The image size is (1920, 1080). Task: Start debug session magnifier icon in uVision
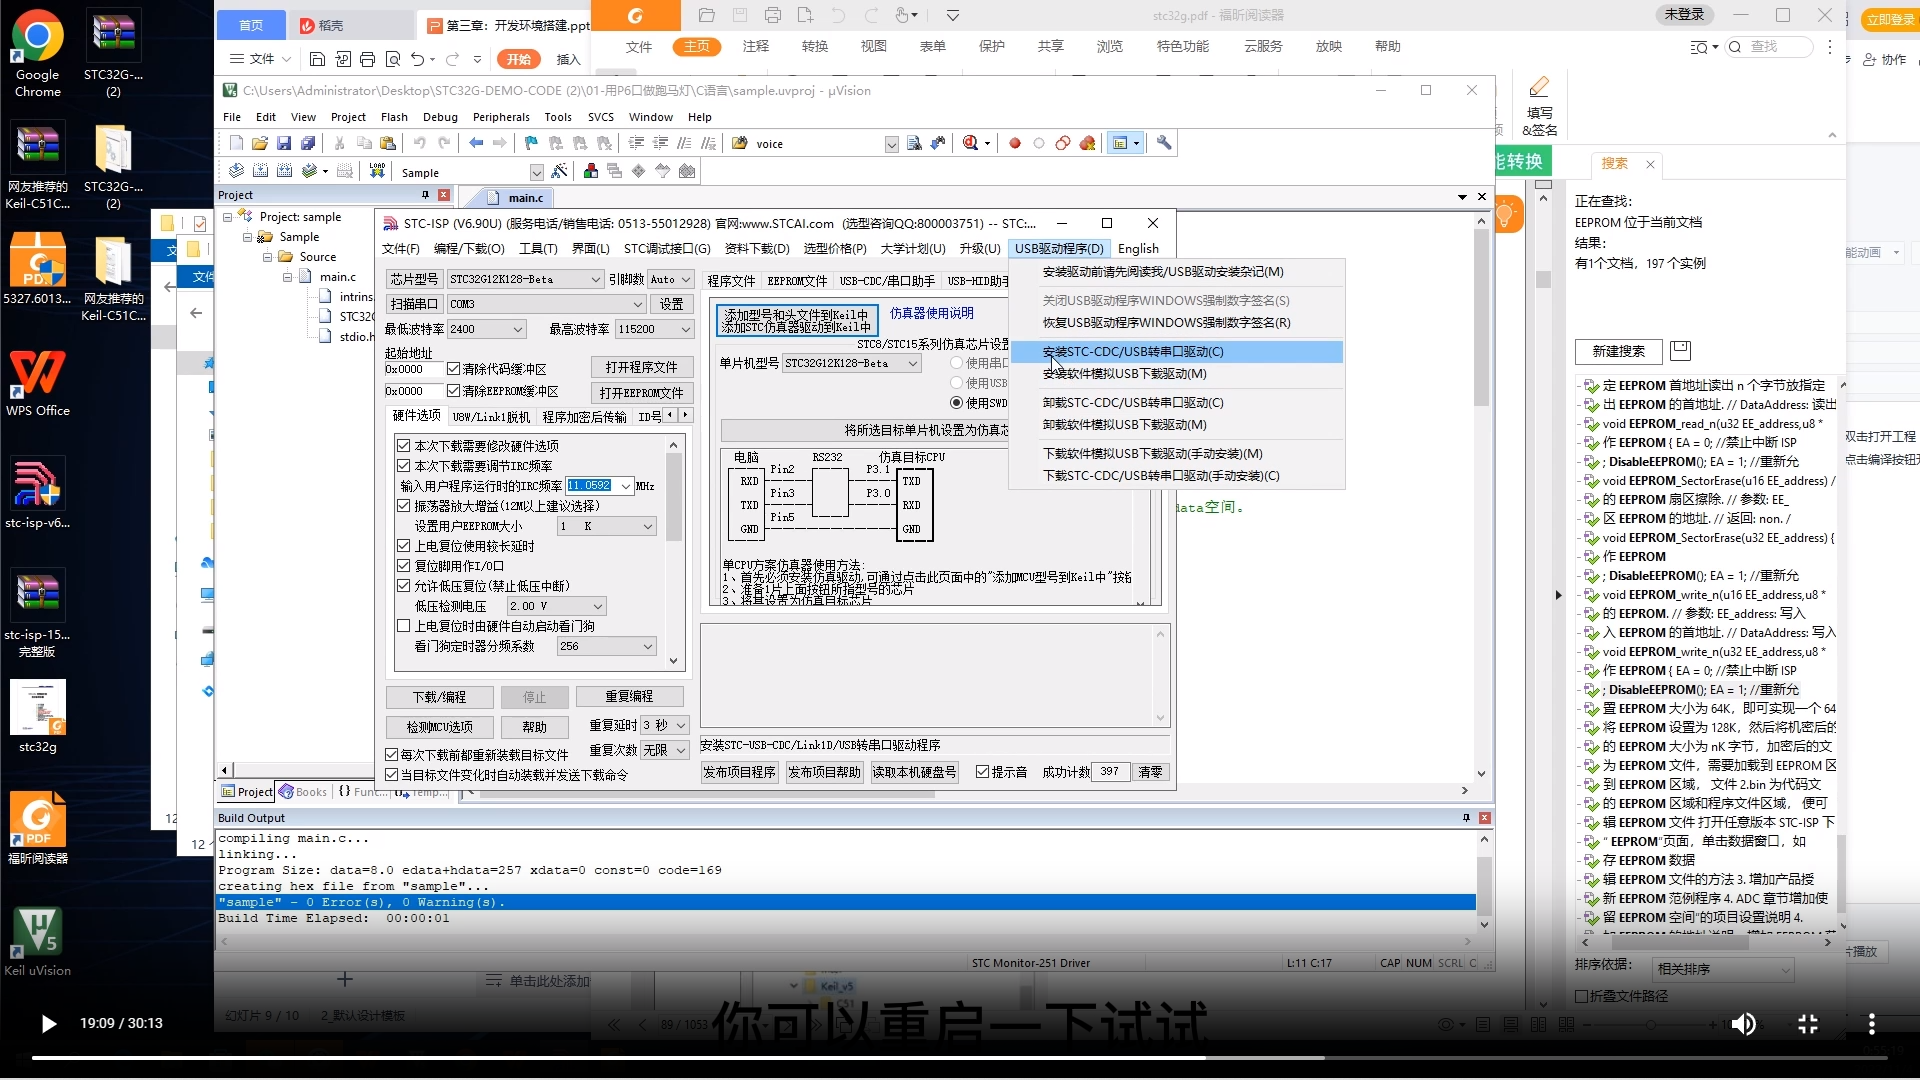click(970, 144)
